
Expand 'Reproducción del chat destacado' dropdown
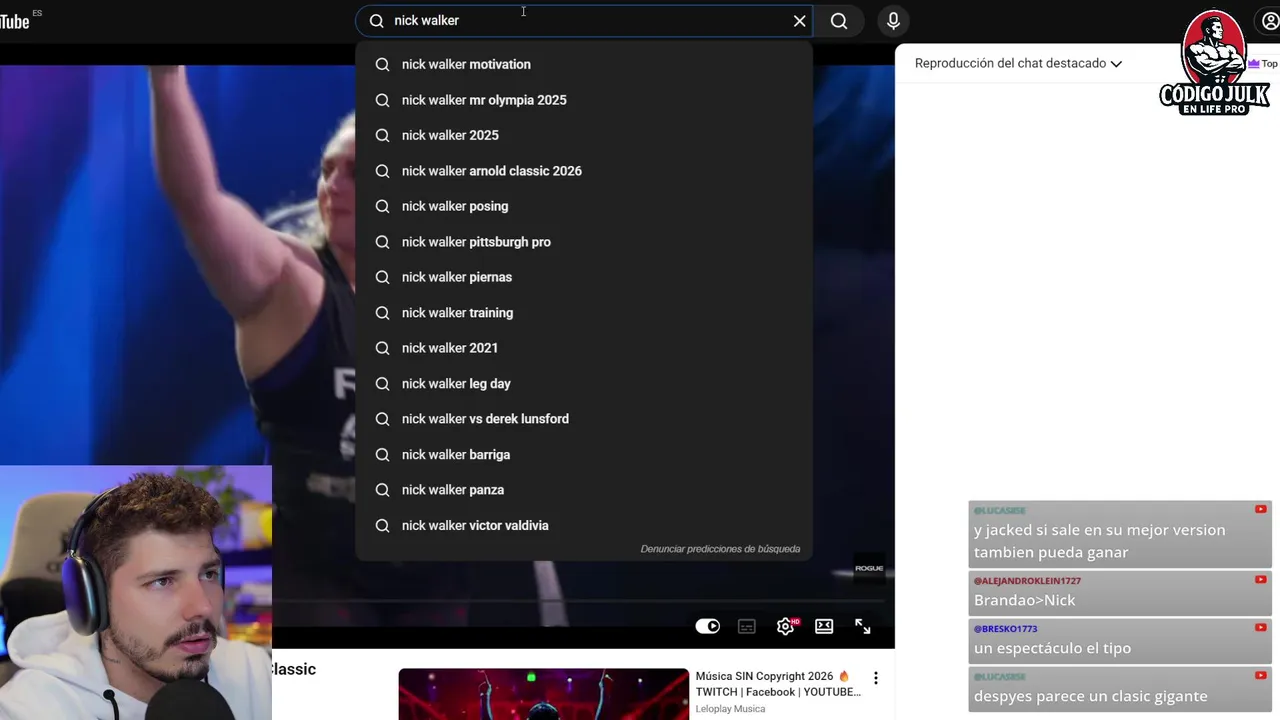pos(1018,63)
